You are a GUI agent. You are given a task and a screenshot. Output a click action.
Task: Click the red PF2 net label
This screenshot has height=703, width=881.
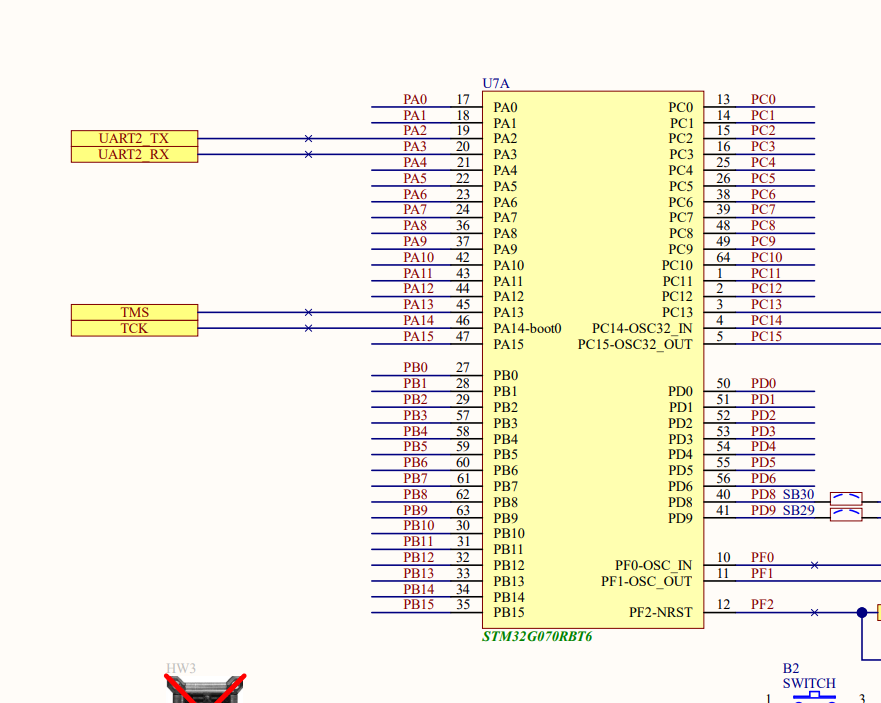coord(762,605)
